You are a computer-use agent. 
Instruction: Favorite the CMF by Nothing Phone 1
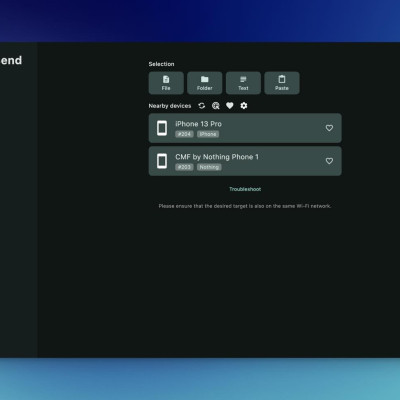pyautogui.click(x=329, y=161)
